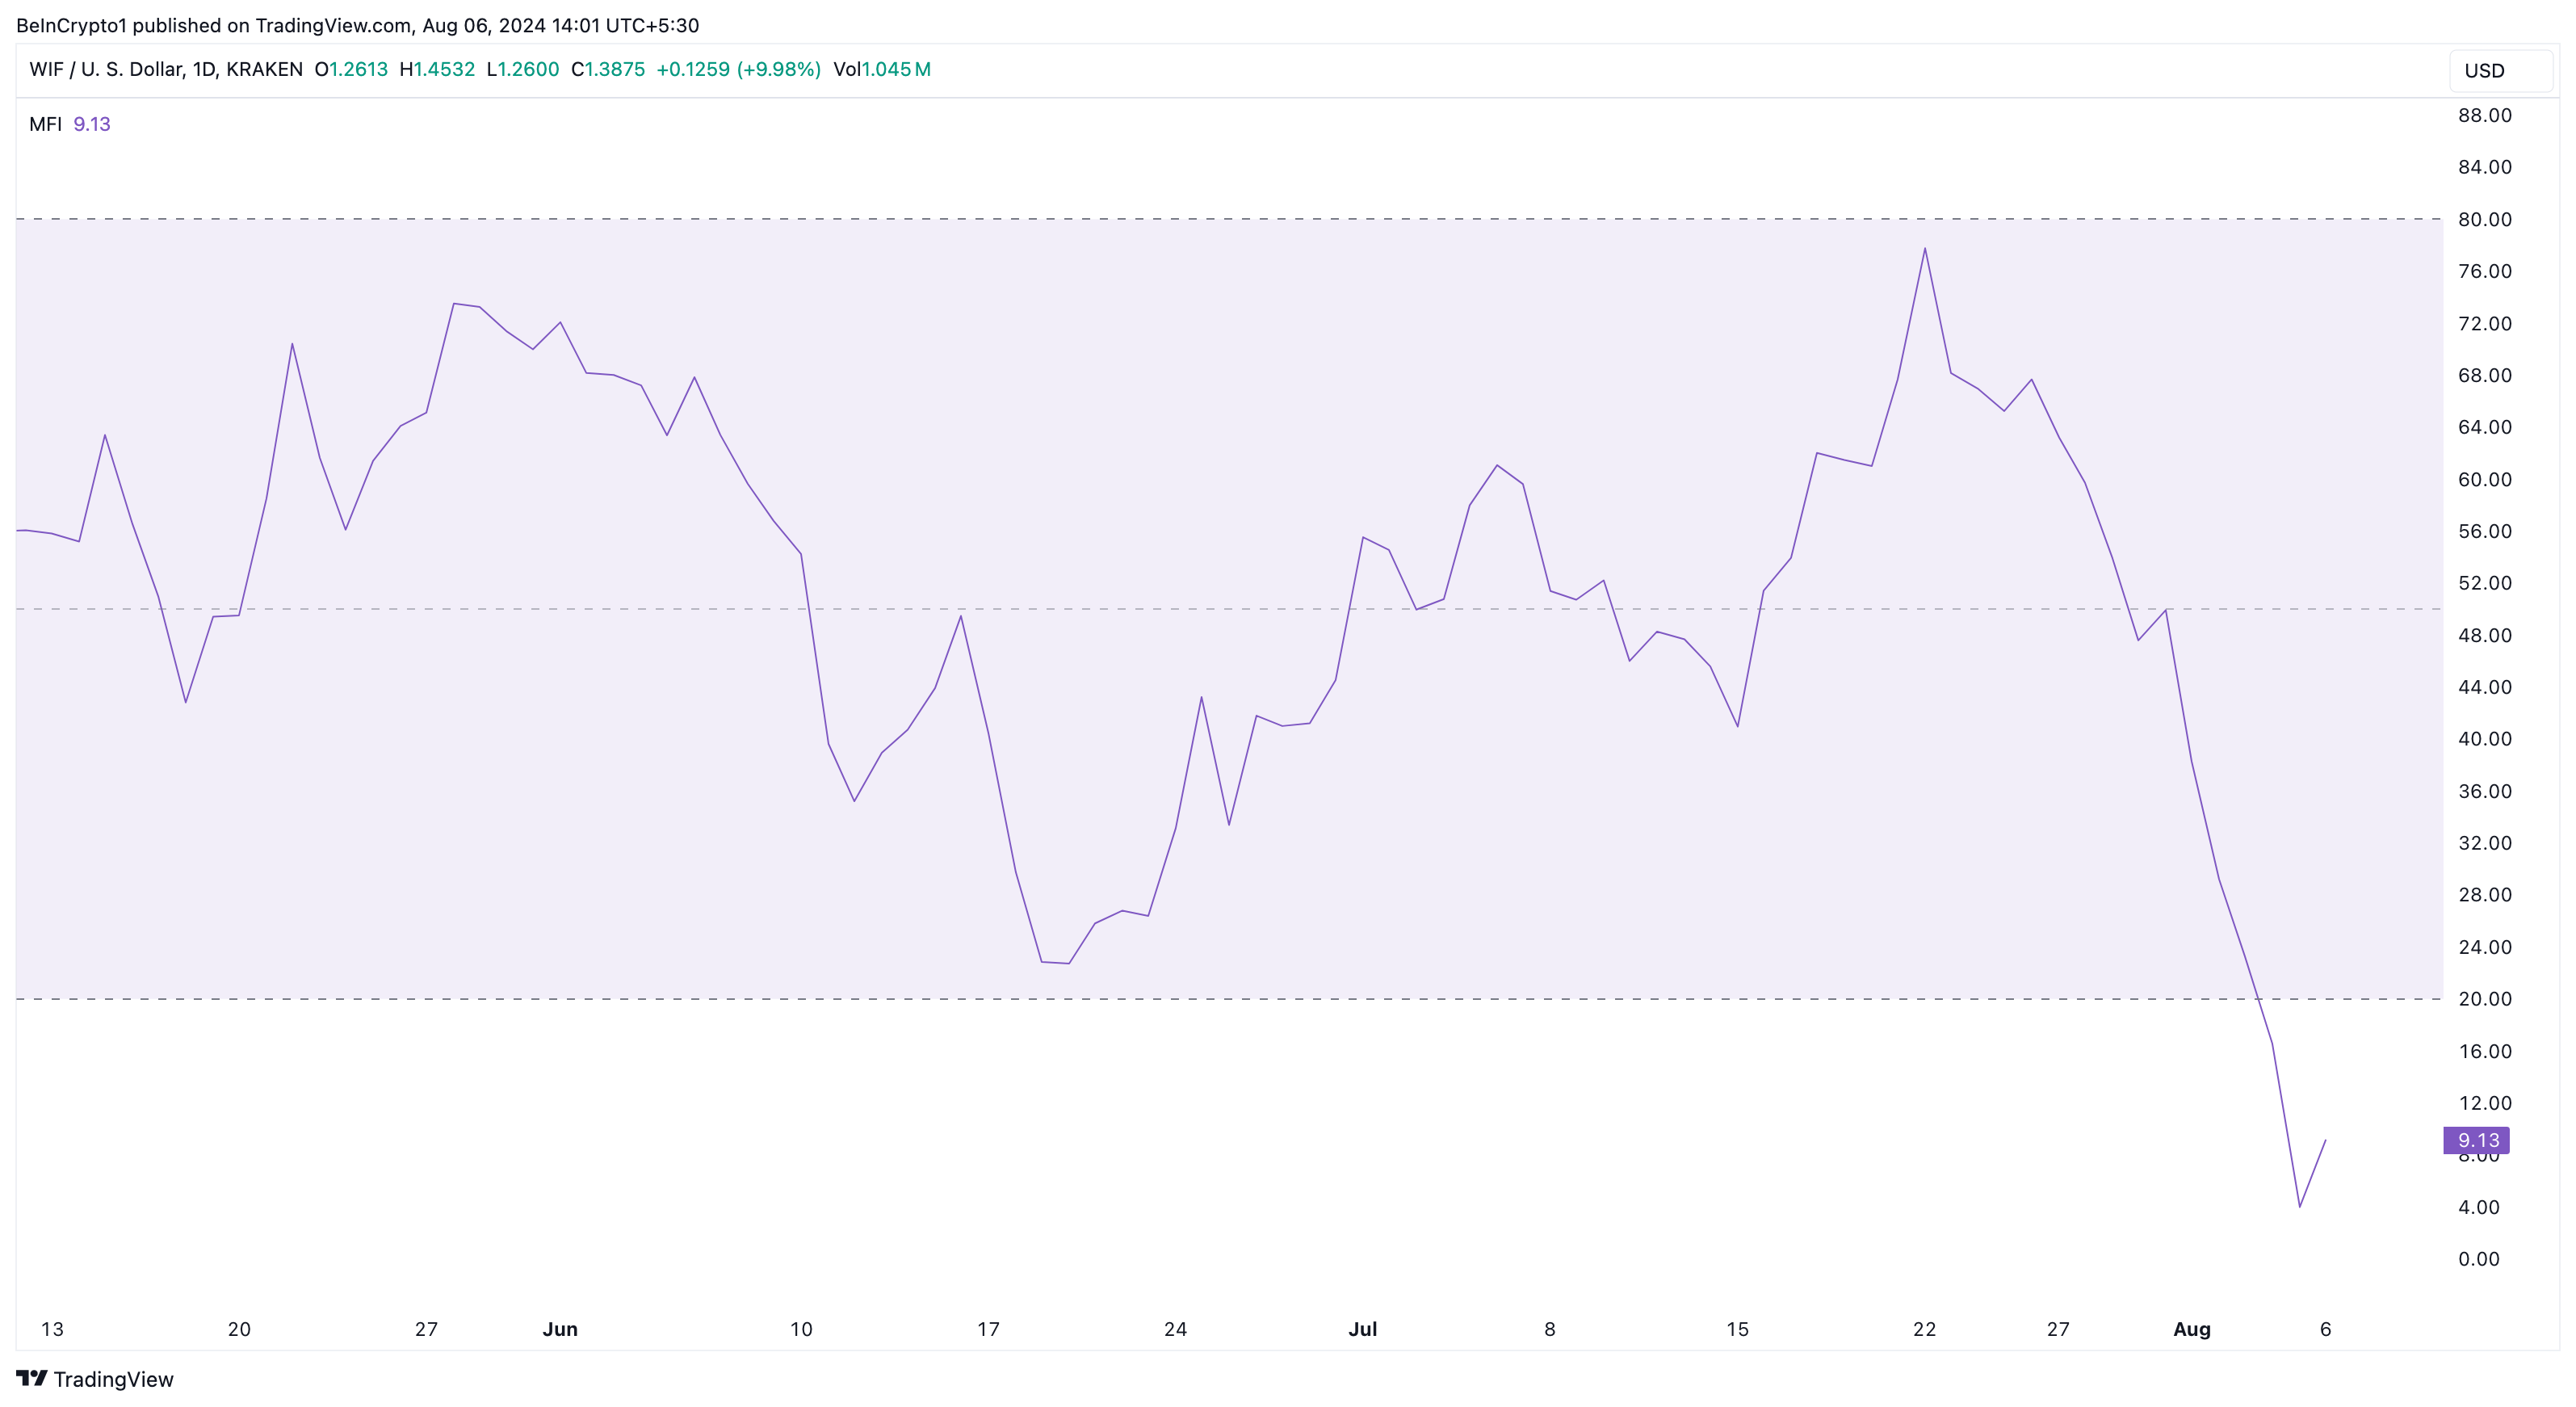Viewport: 2576px width, 1407px height.
Task: Click the MFI value 9.13 in legend
Action: coord(92,124)
